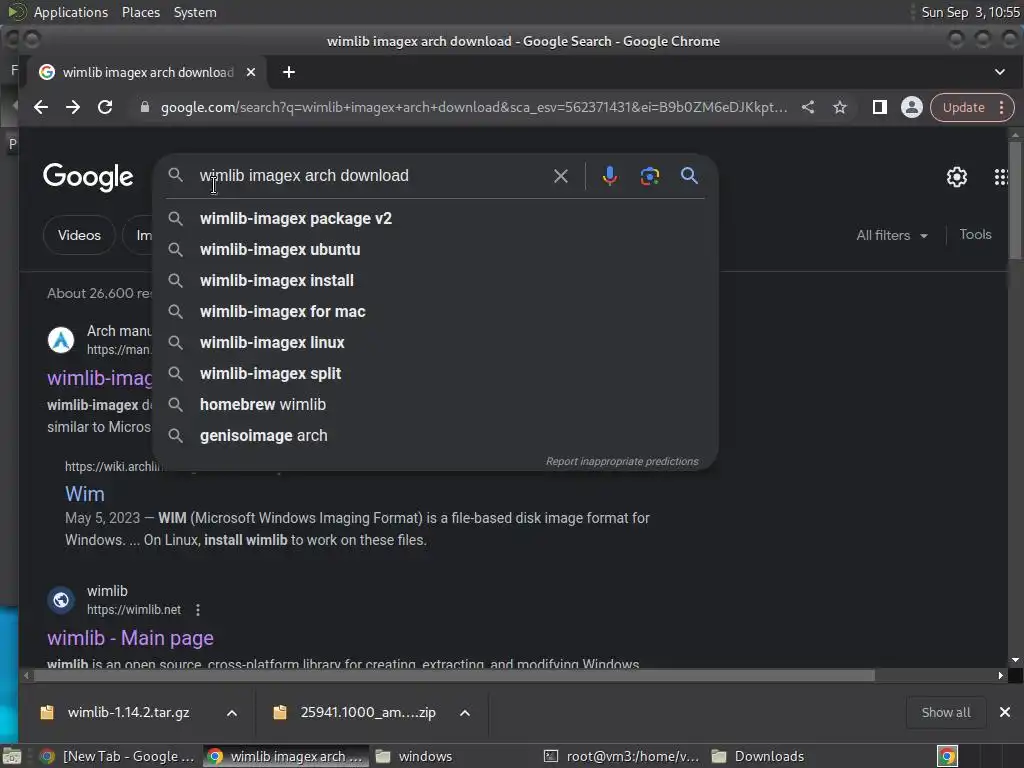
Task: Click the Chrome icon in taskbar tray
Action: (947, 756)
